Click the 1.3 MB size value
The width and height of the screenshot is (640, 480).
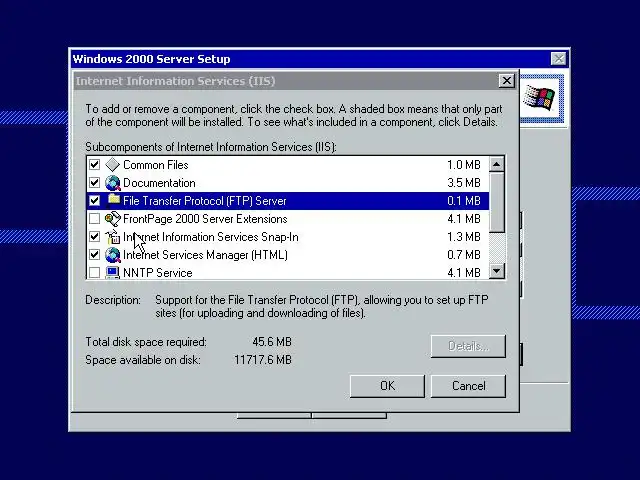464,237
